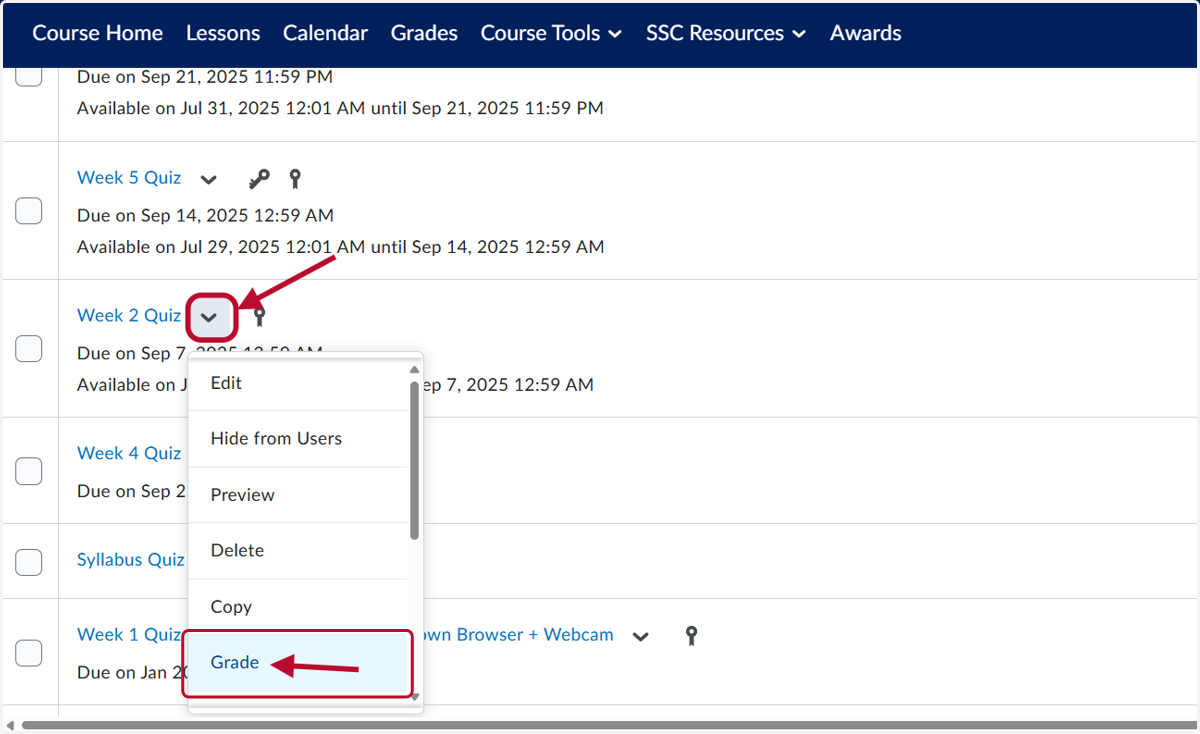1200x734 pixels.
Task: Open the Awards page
Action: click(866, 33)
